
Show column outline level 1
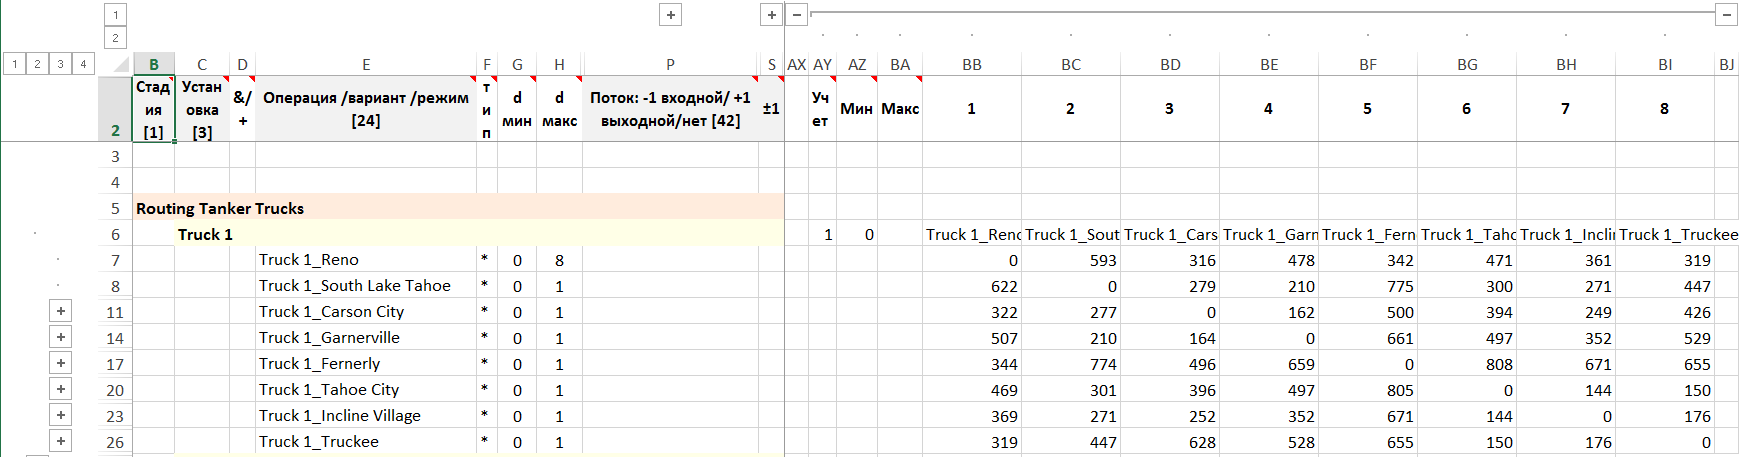(115, 15)
